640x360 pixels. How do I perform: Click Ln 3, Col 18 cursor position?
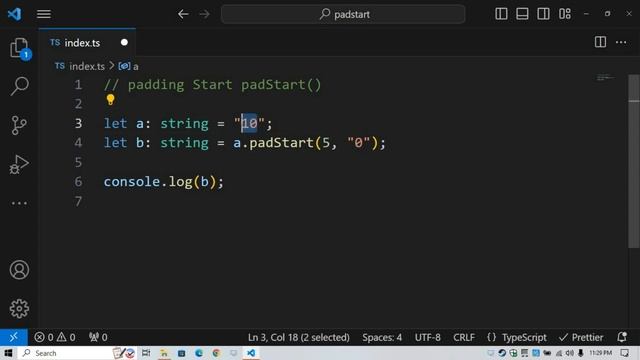(x=298, y=338)
